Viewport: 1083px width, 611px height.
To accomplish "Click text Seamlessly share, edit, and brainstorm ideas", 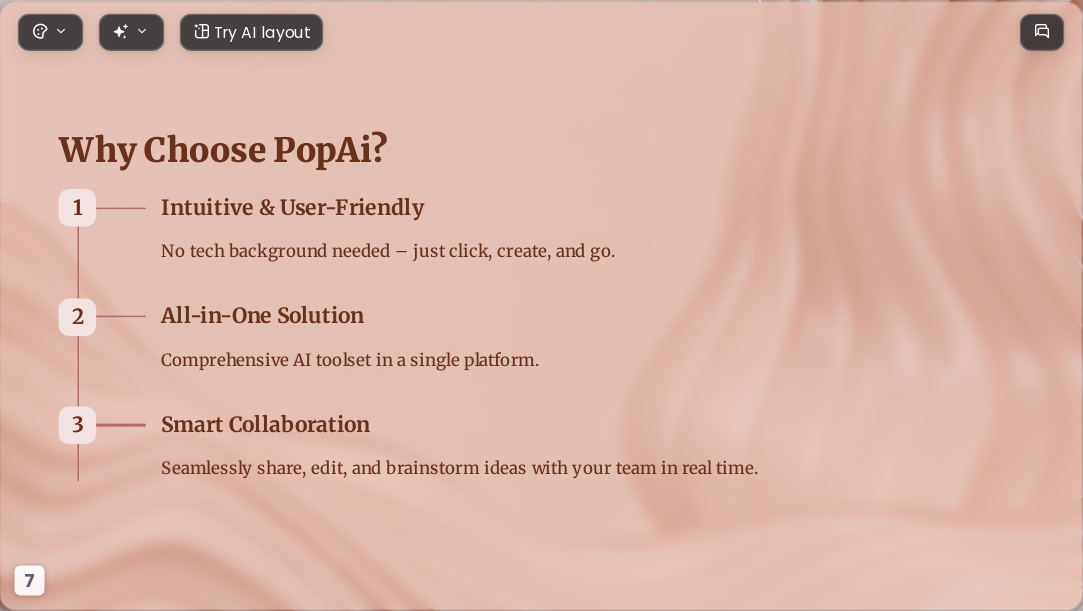I will (x=344, y=468).
